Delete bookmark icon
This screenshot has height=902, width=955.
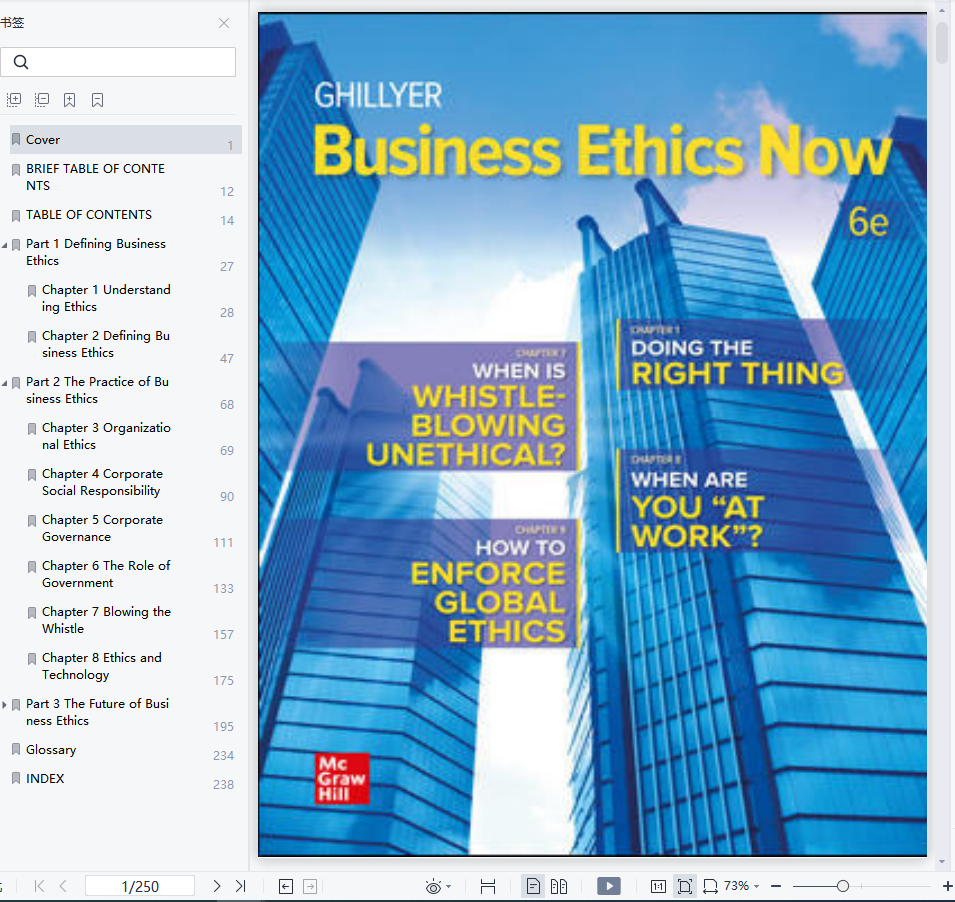pyautogui.click(x=97, y=100)
